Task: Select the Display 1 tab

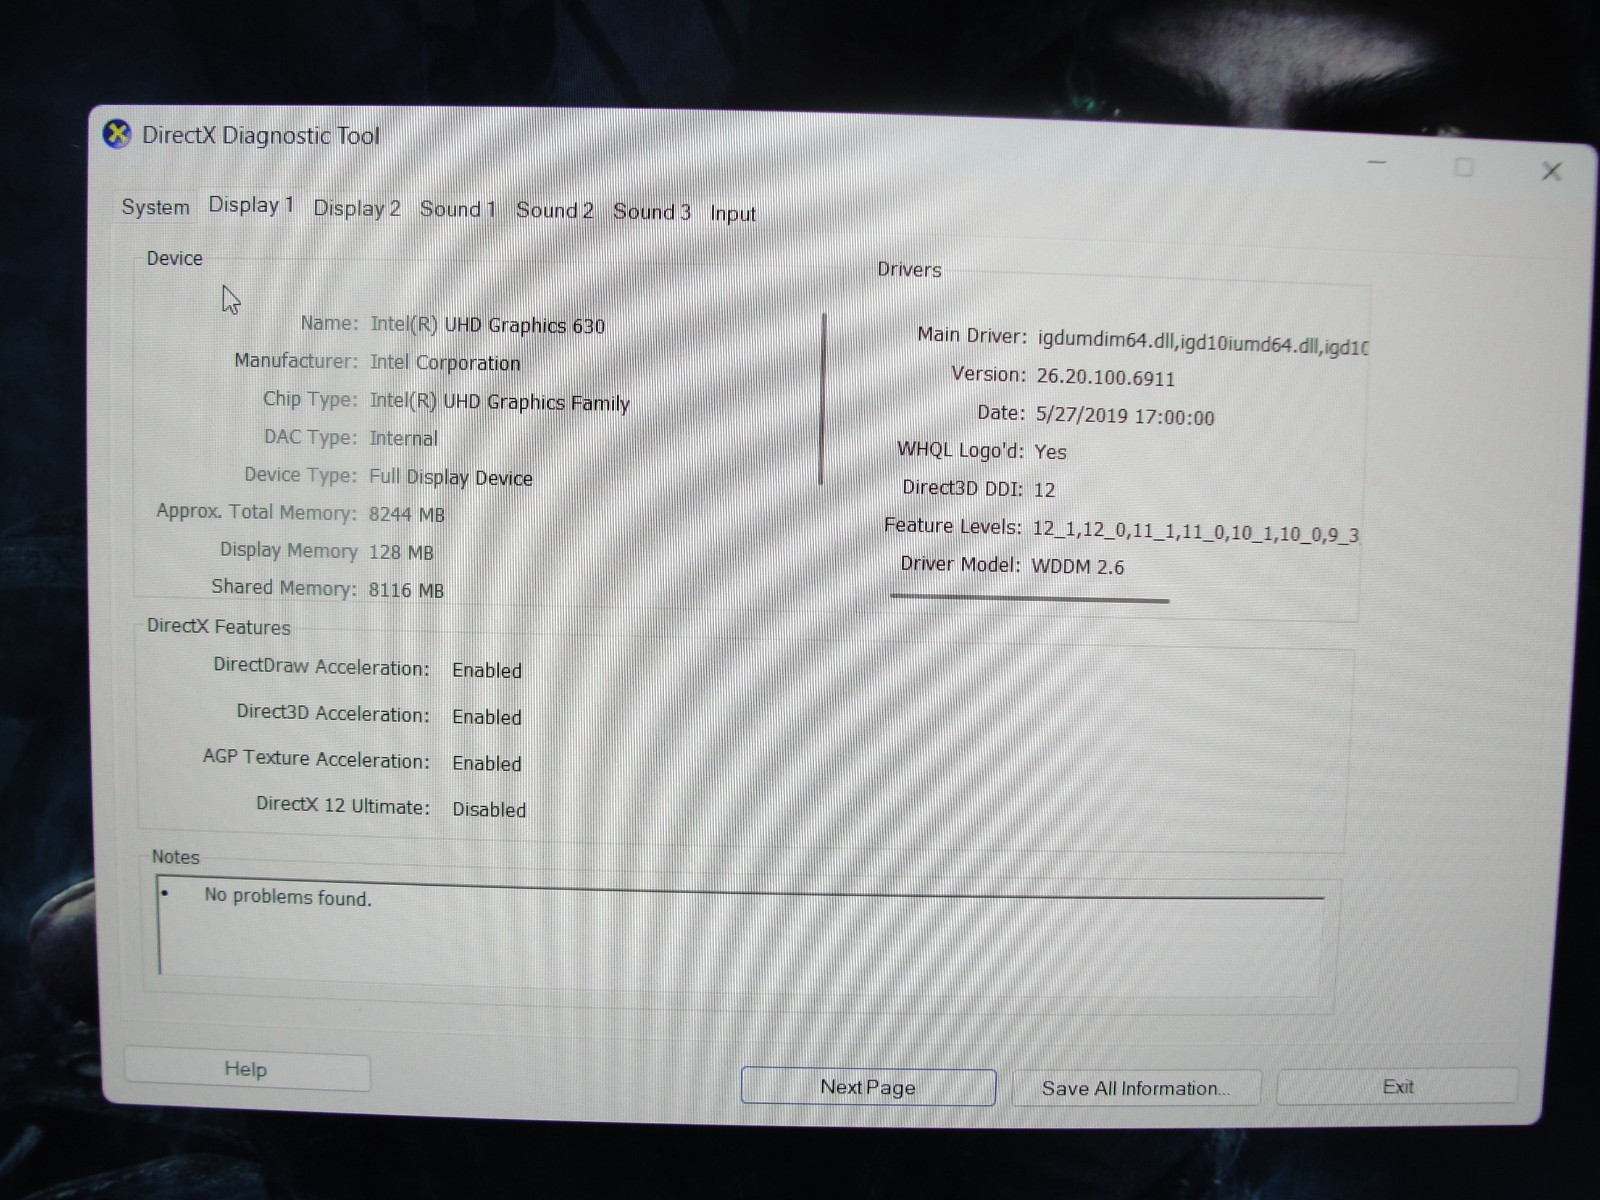Action: pos(251,205)
